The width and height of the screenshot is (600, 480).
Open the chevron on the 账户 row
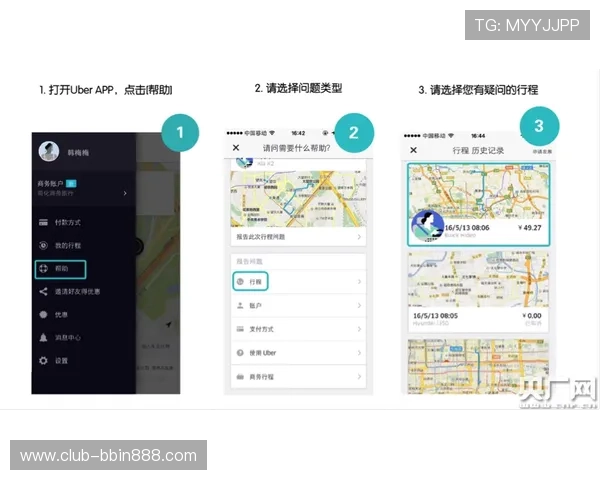tap(359, 305)
